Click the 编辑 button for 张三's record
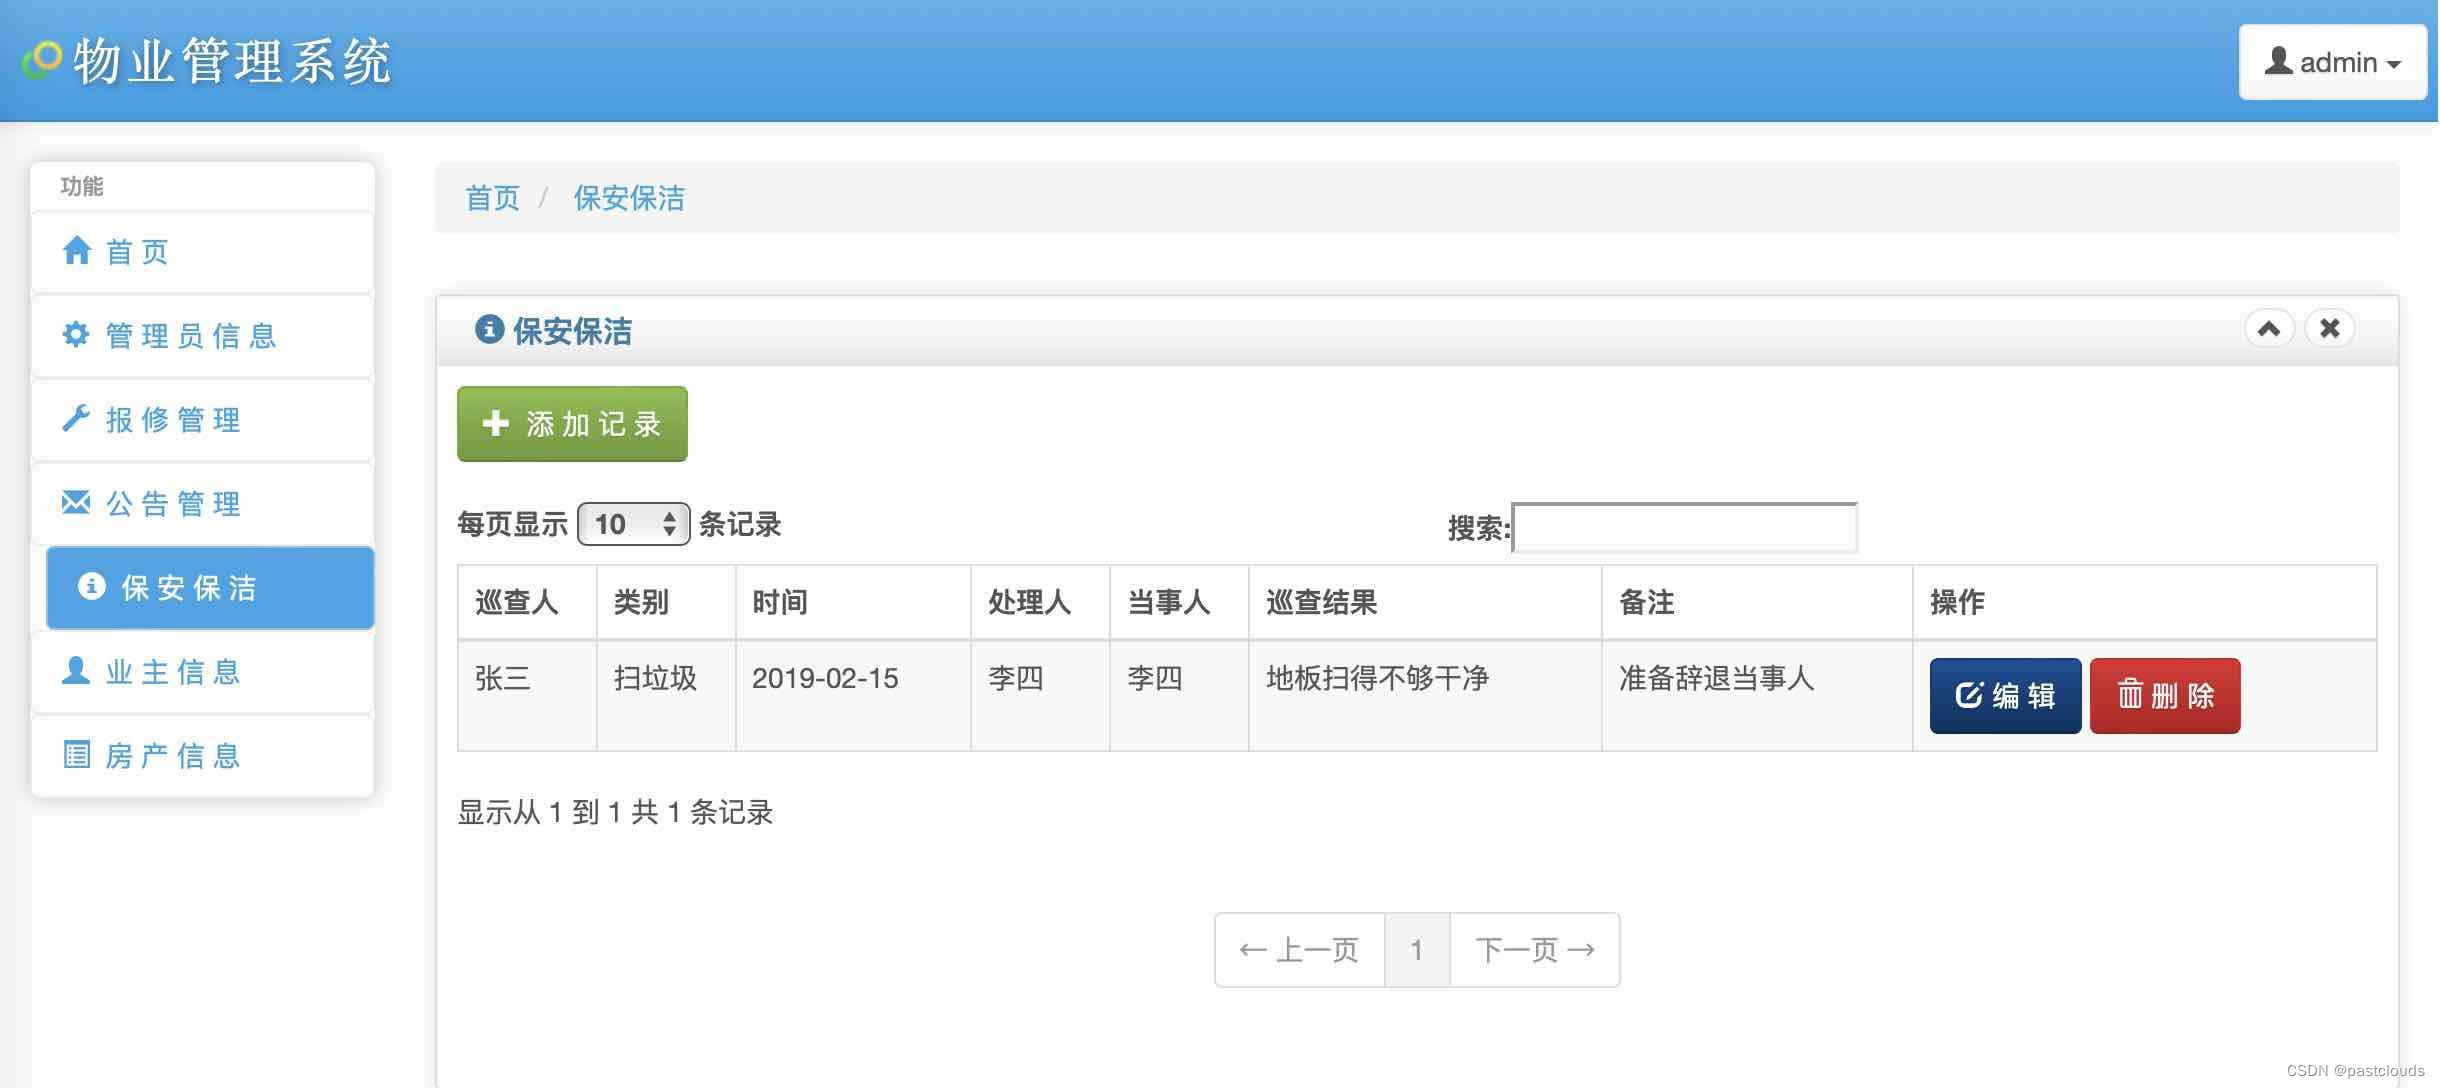The height and width of the screenshot is (1088, 2440). (2005, 696)
